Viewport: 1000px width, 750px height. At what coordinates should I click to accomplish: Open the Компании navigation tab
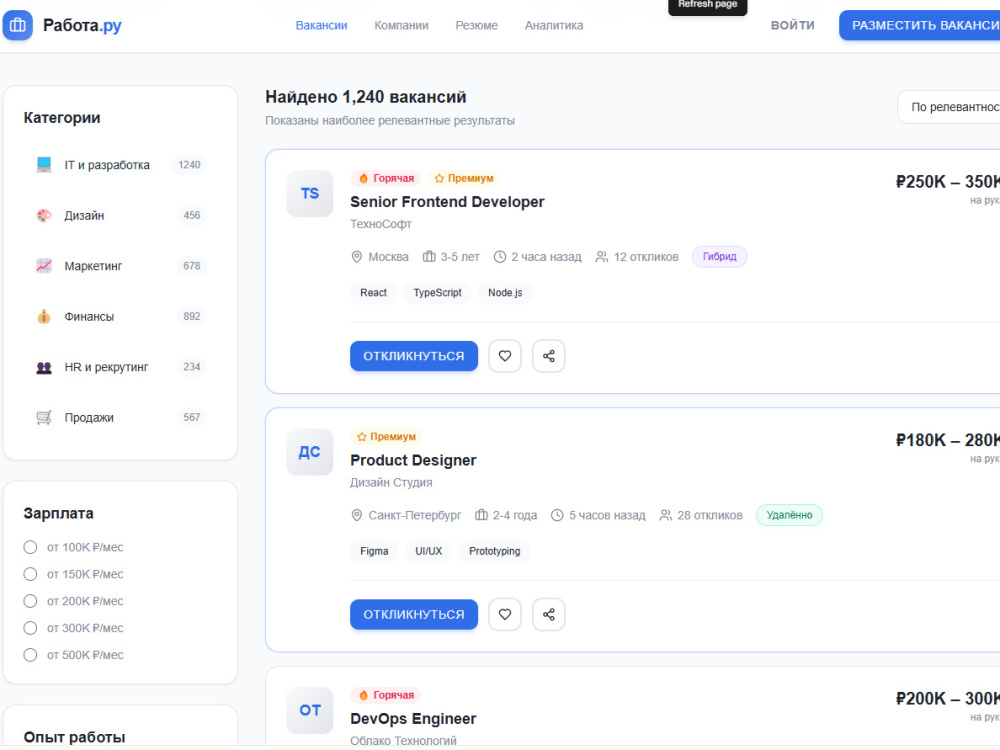click(x=401, y=26)
